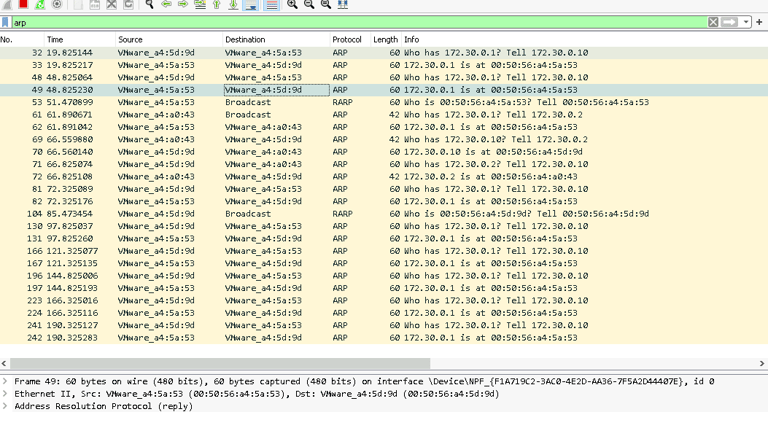Open display filter bookmarks

(5, 22)
